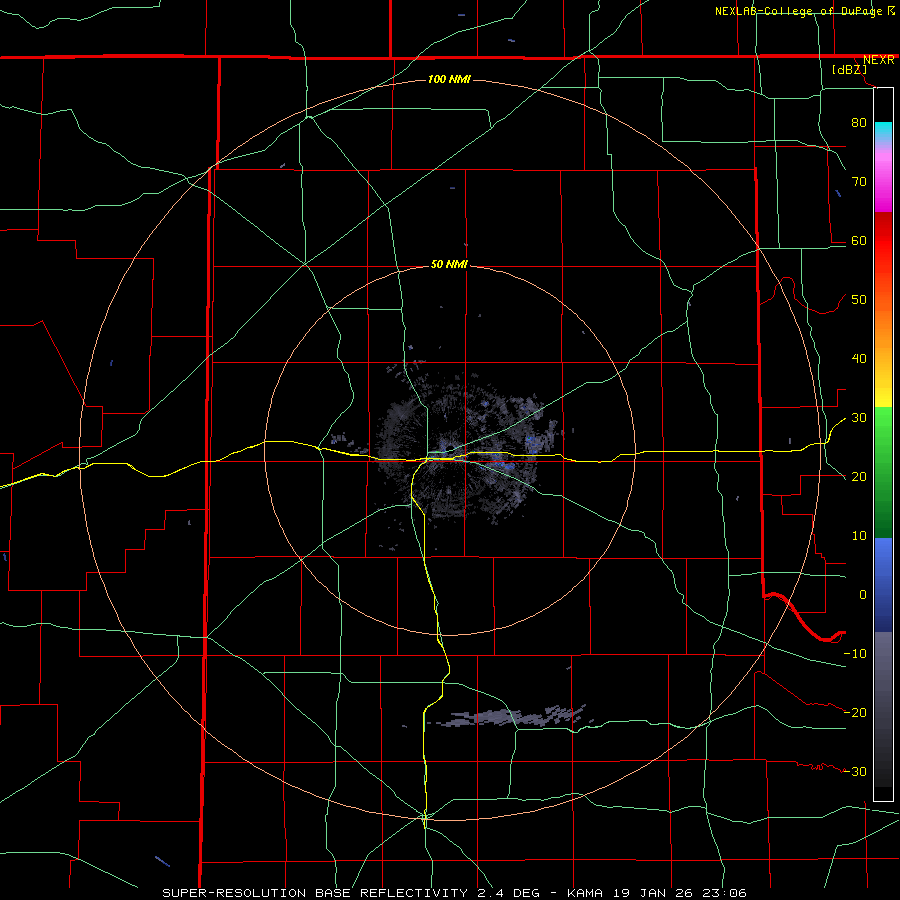The width and height of the screenshot is (900, 900).
Task: Click the [dBZ] unit label
Action: pyautogui.click(x=849, y=69)
